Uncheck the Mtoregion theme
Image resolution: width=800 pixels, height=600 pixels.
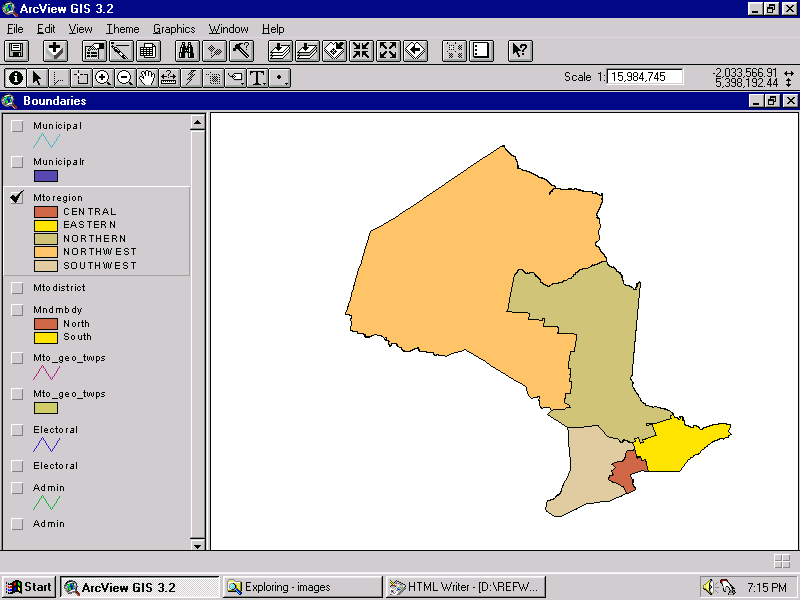17,197
